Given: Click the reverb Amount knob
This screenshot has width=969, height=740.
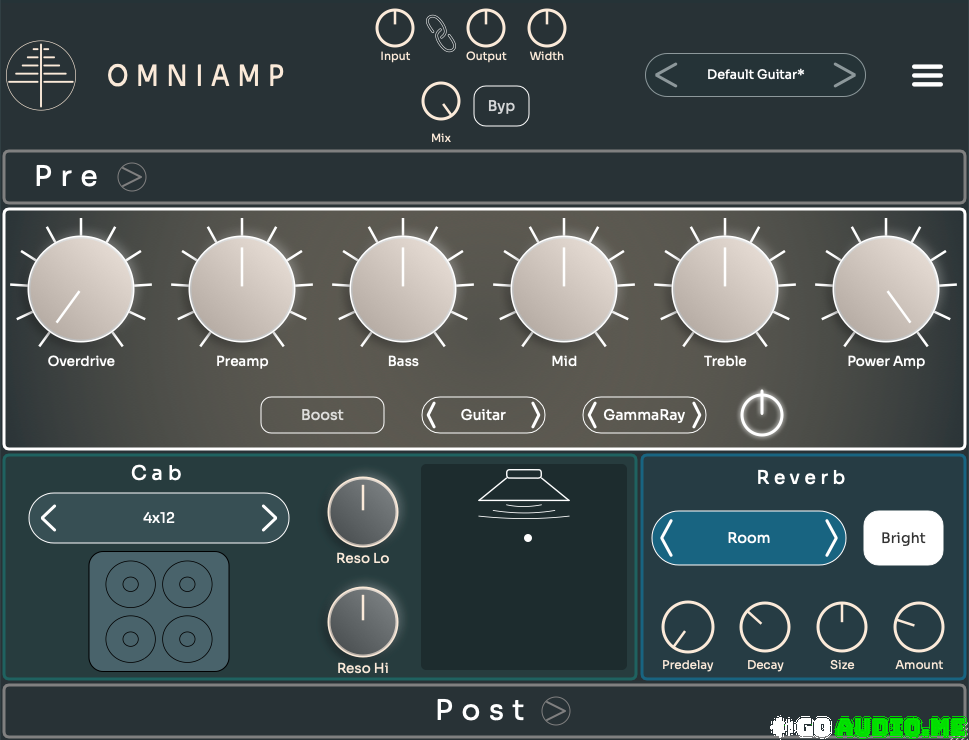Looking at the screenshot, I should (x=919, y=627).
